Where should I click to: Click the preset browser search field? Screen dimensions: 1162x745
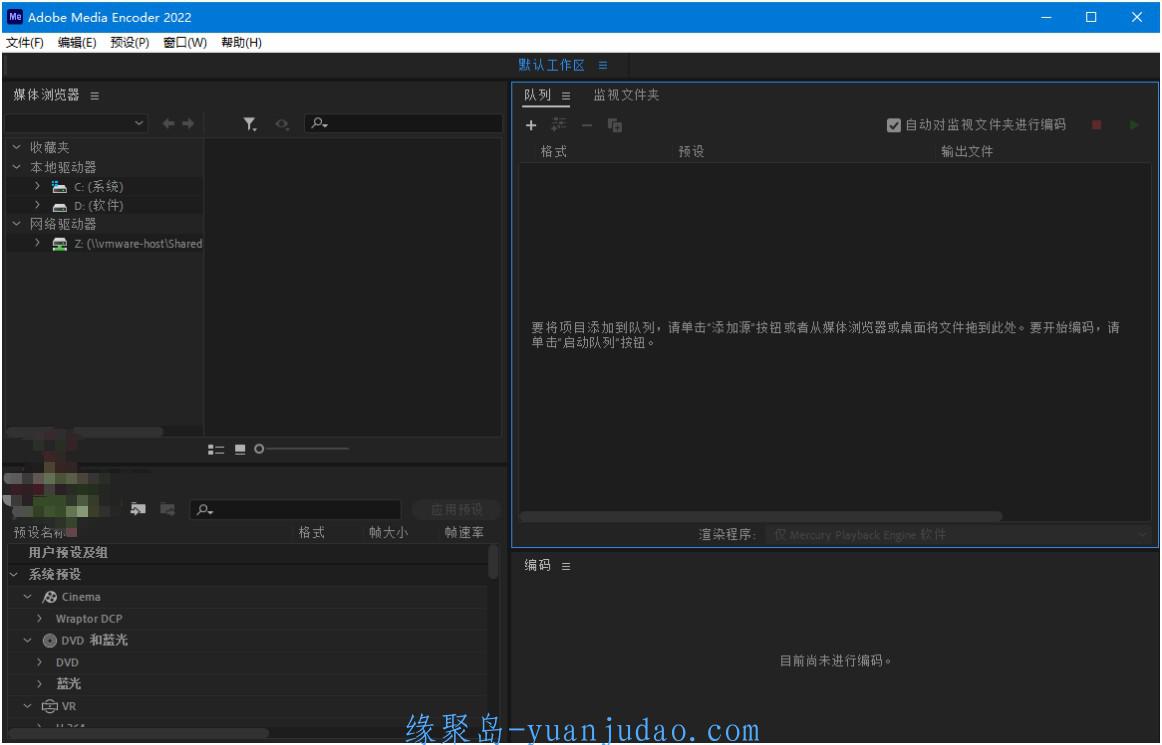tap(296, 509)
